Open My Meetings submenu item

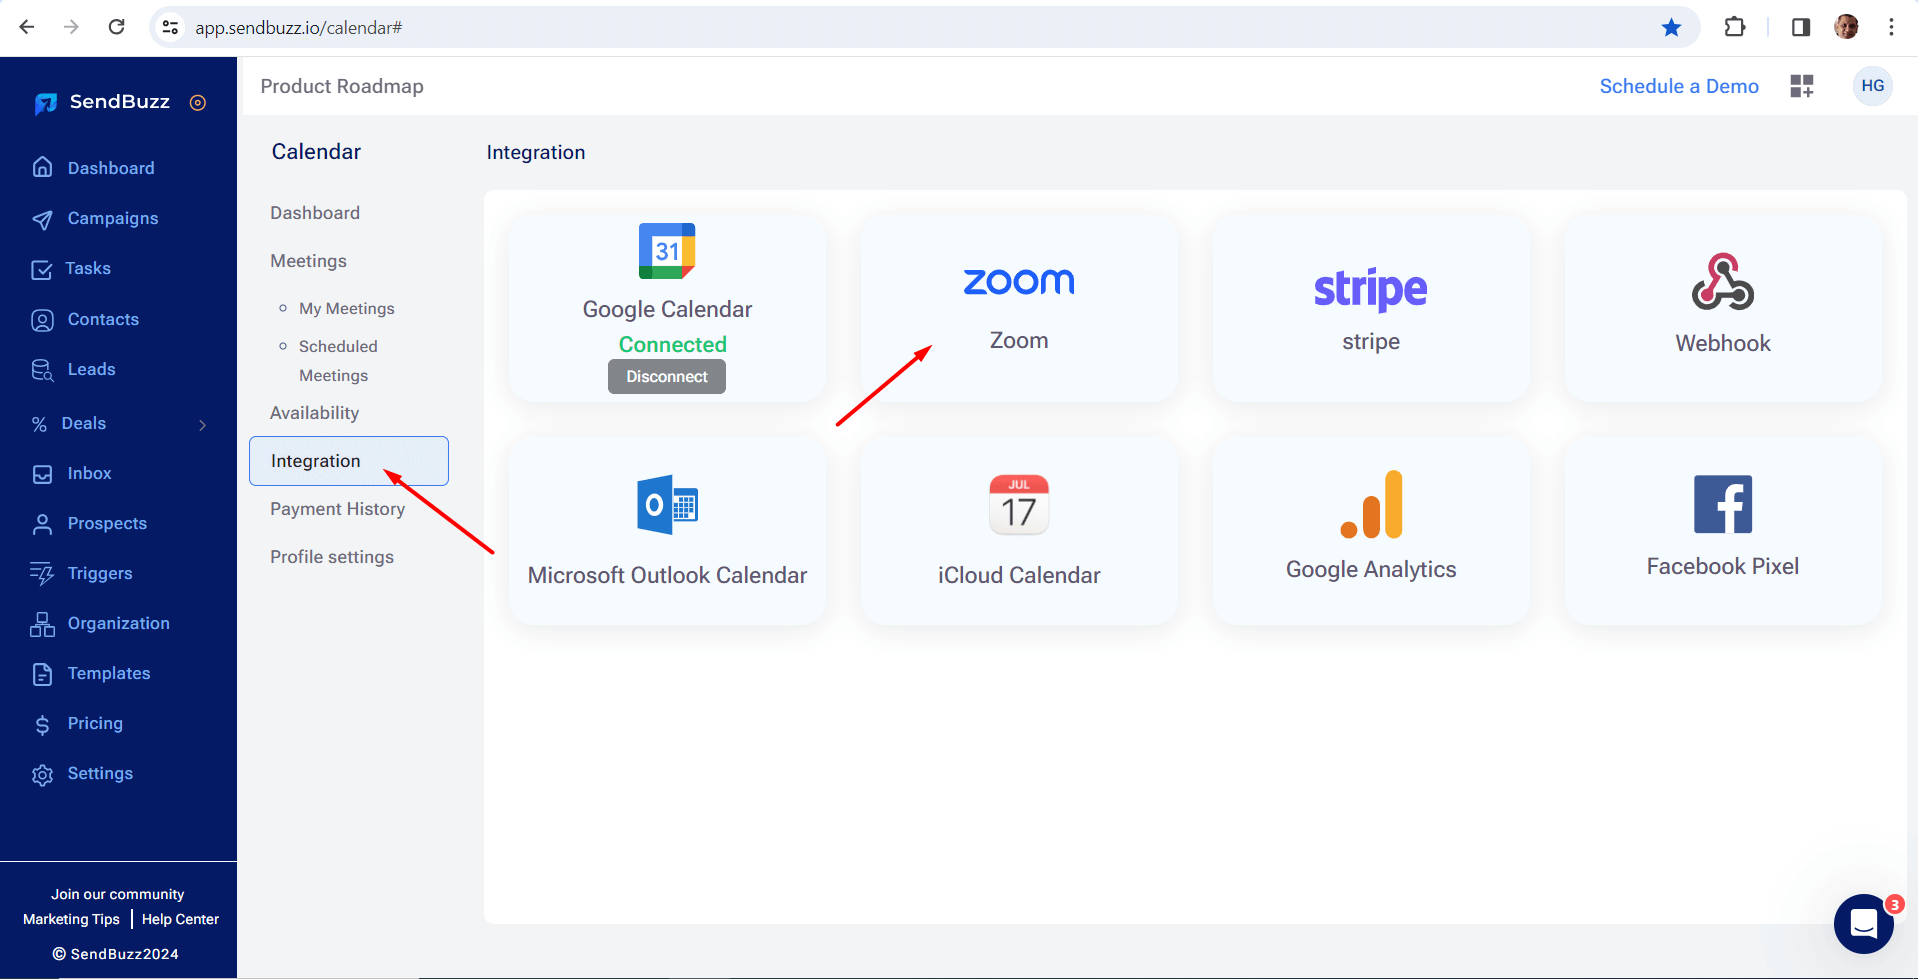[x=346, y=309]
